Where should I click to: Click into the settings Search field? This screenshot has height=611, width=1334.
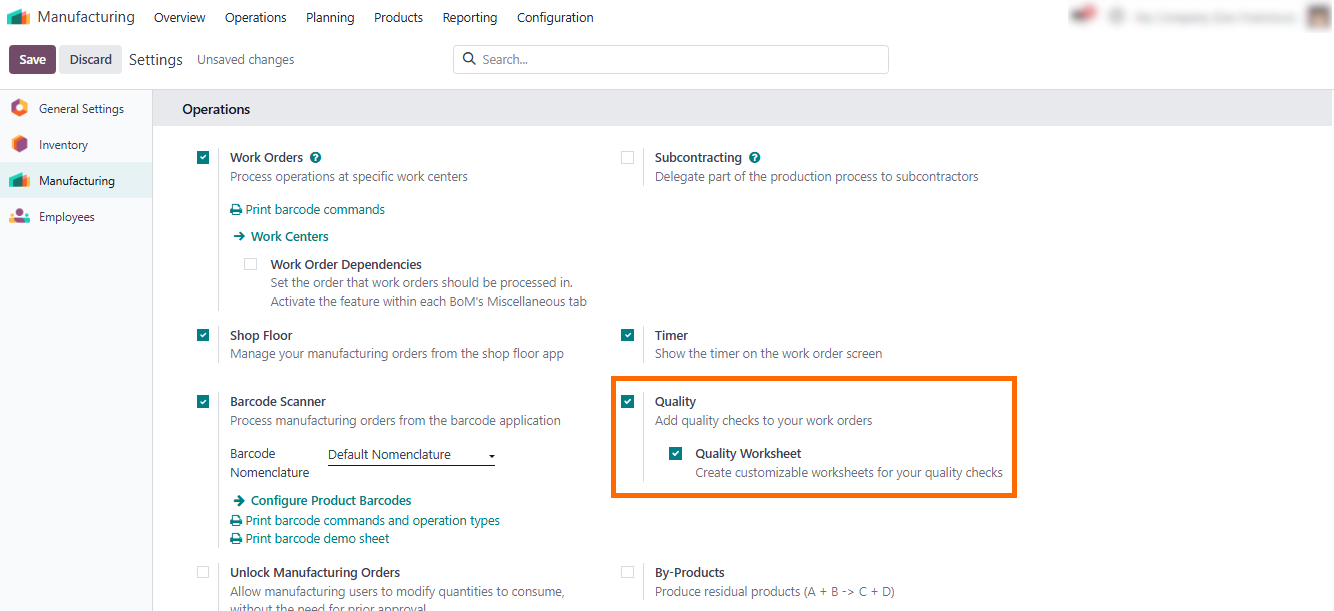[x=671, y=59]
